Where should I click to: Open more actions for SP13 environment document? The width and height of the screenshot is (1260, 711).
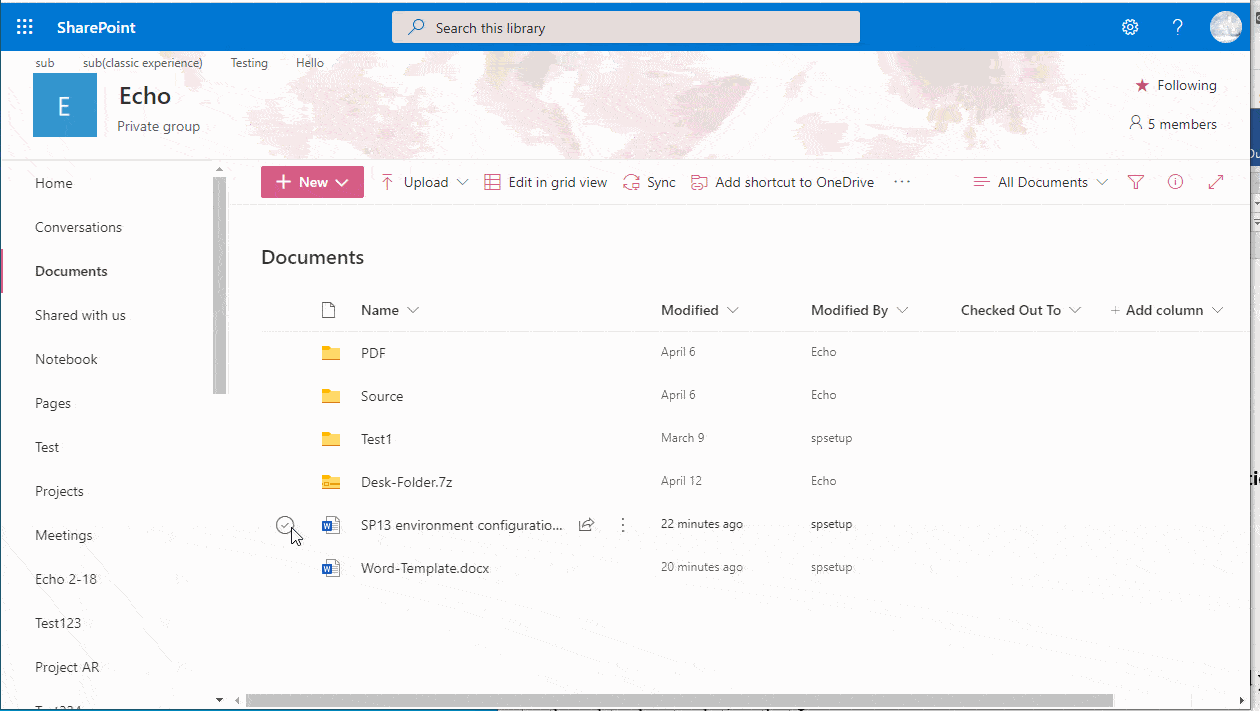tap(623, 524)
